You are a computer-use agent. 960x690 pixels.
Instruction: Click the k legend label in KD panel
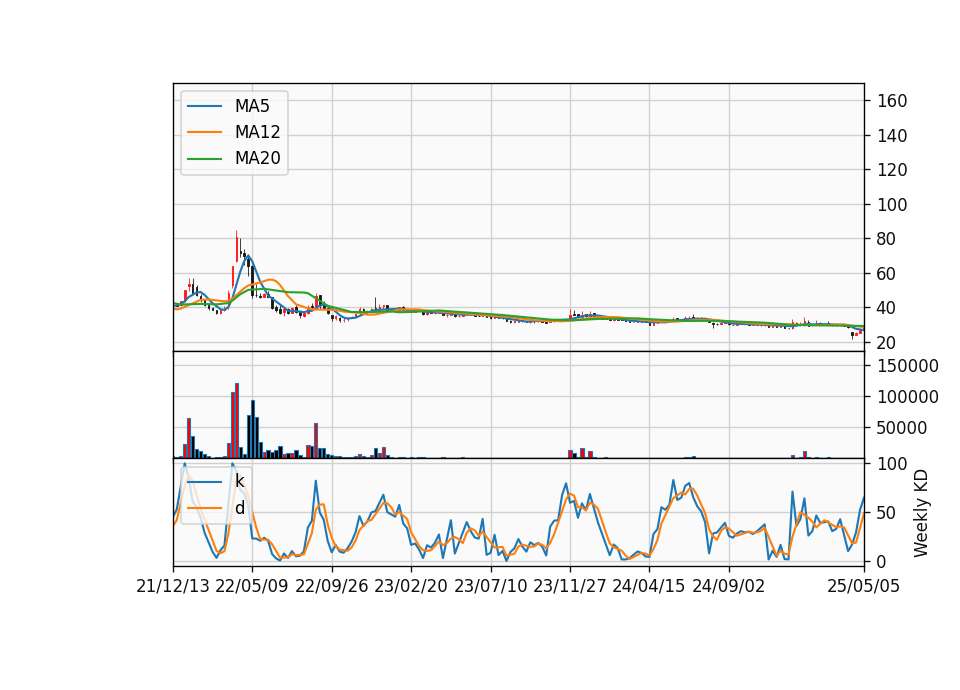tap(239, 481)
